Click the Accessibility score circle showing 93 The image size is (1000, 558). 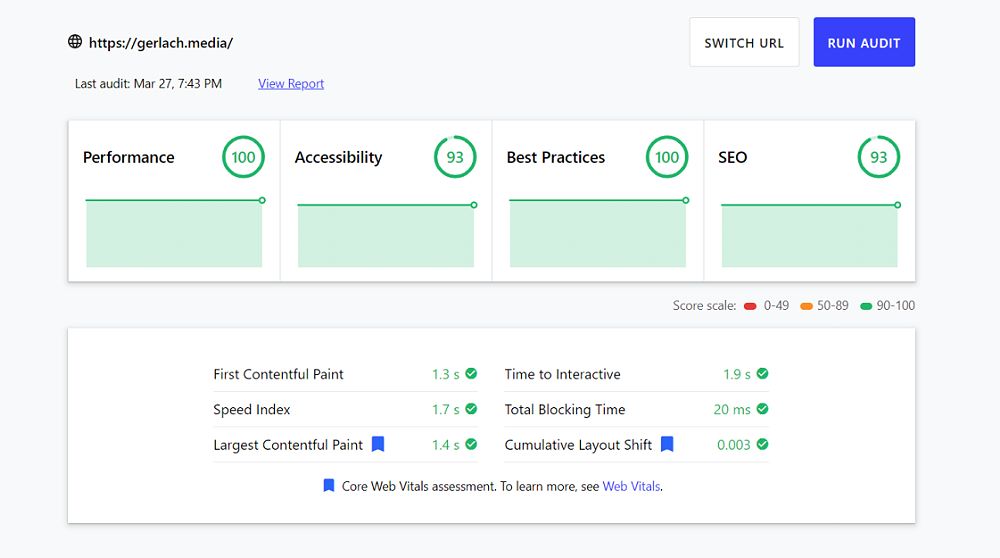(x=455, y=157)
